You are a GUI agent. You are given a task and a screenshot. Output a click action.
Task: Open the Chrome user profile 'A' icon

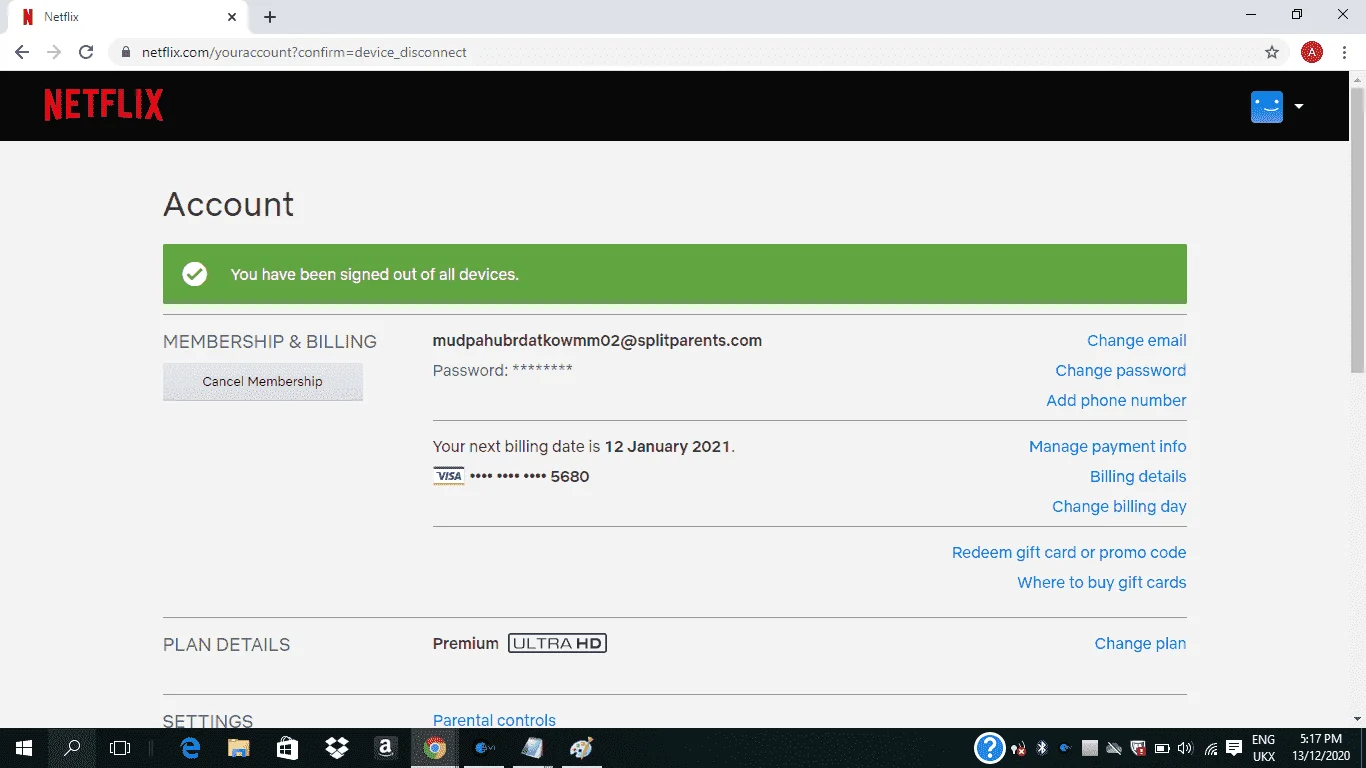(1312, 52)
